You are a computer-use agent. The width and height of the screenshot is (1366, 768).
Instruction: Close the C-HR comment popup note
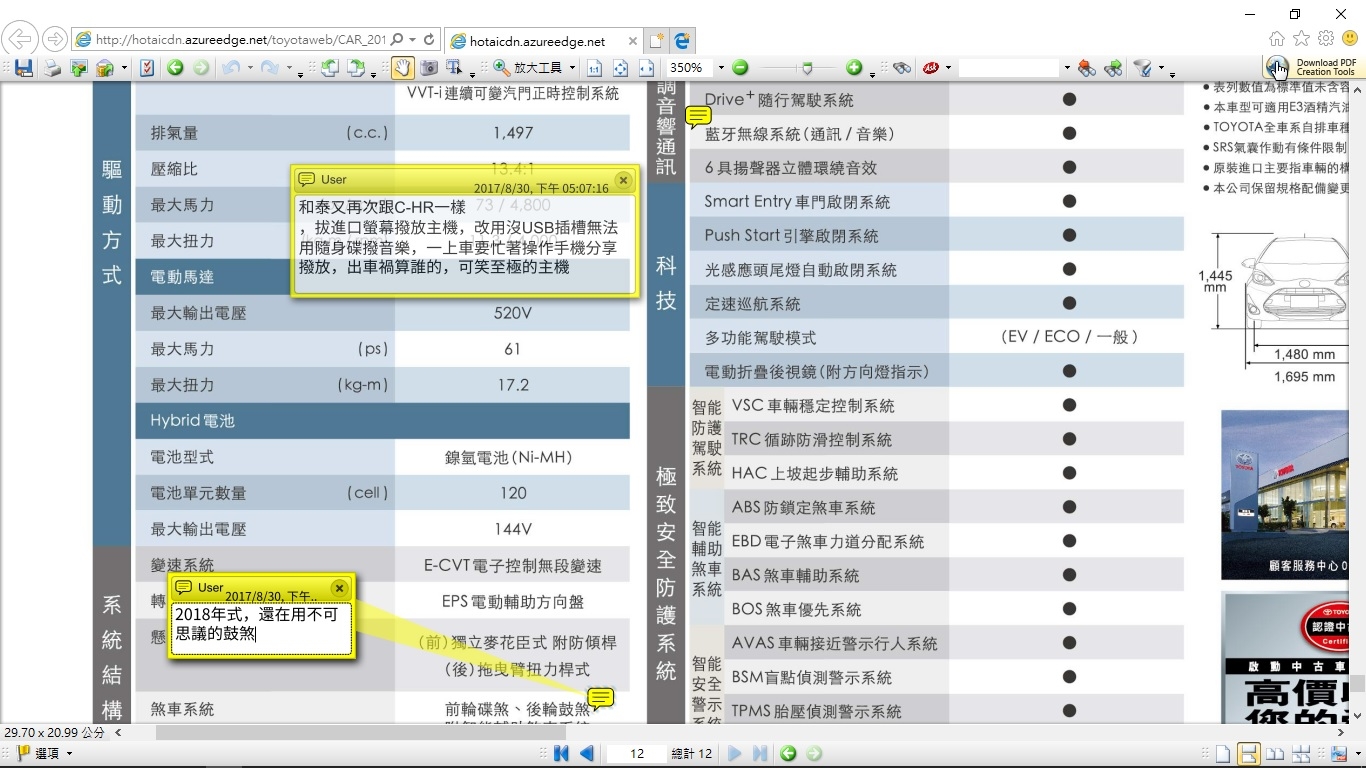click(x=623, y=180)
